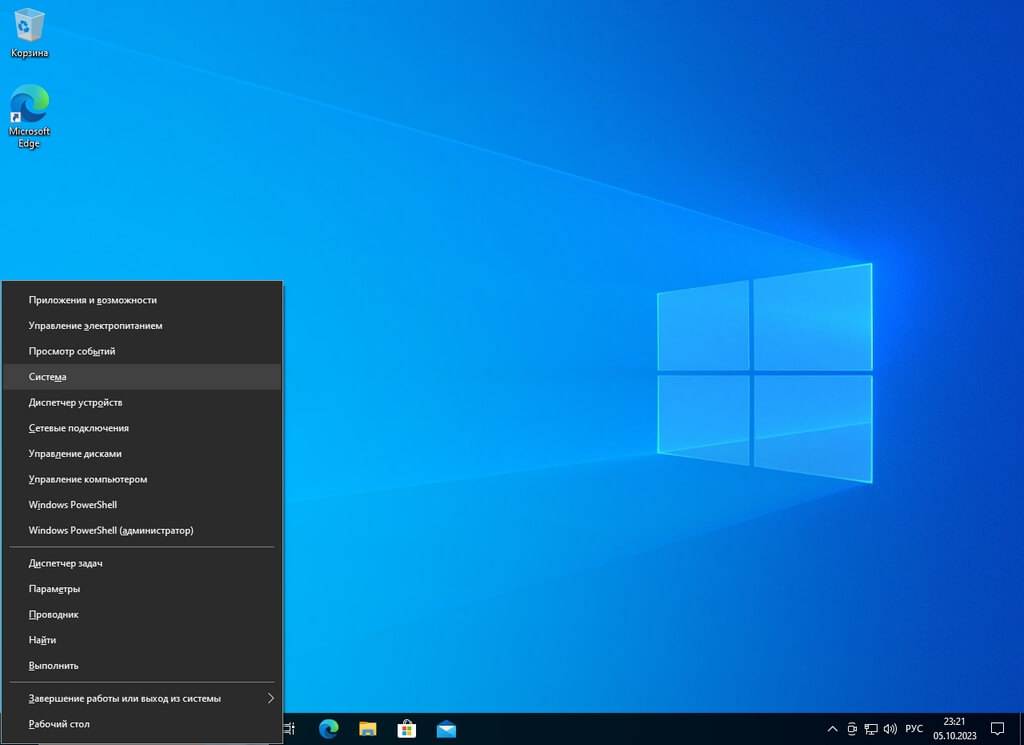Image resolution: width=1024 pixels, height=745 pixels.
Task: Open Microsoft Store from the taskbar
Action: pos(407,729)
